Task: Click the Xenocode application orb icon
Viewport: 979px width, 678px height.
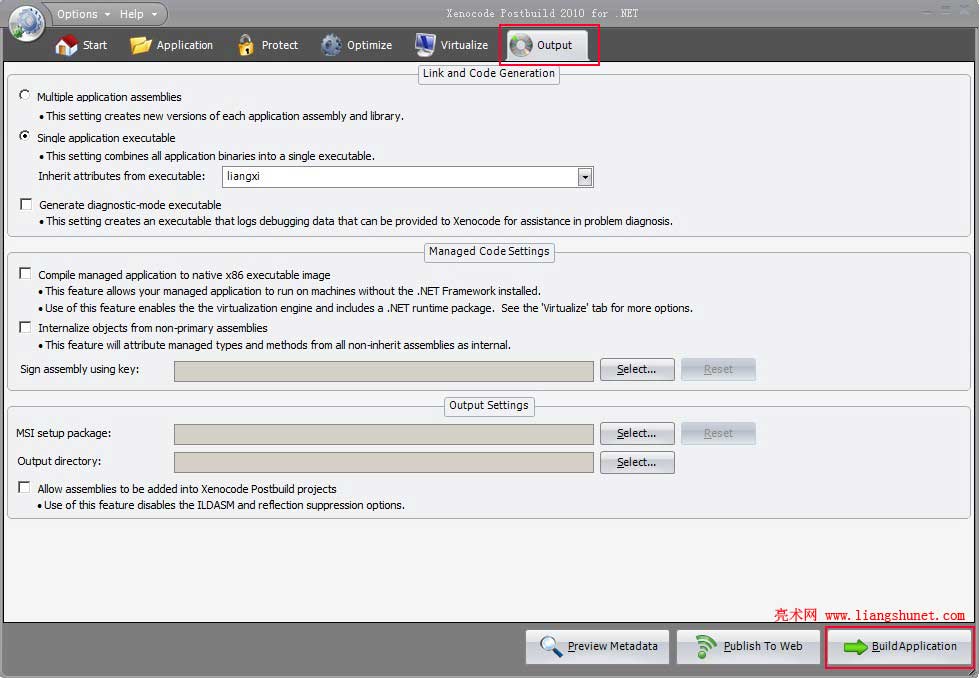Action: [26, 23]
